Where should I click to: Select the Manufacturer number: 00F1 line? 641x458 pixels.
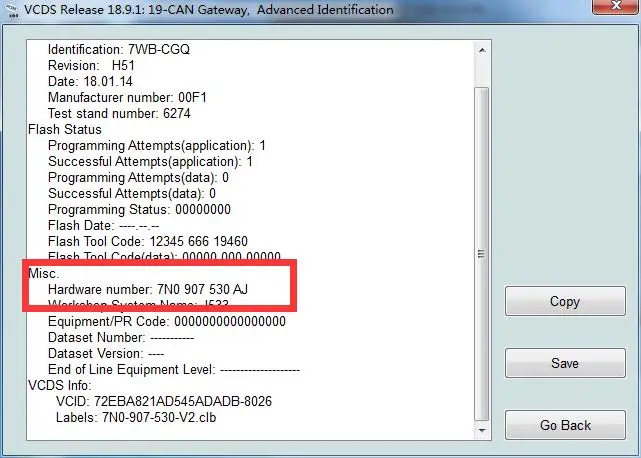pyautogui.click(x=127, y=97)
